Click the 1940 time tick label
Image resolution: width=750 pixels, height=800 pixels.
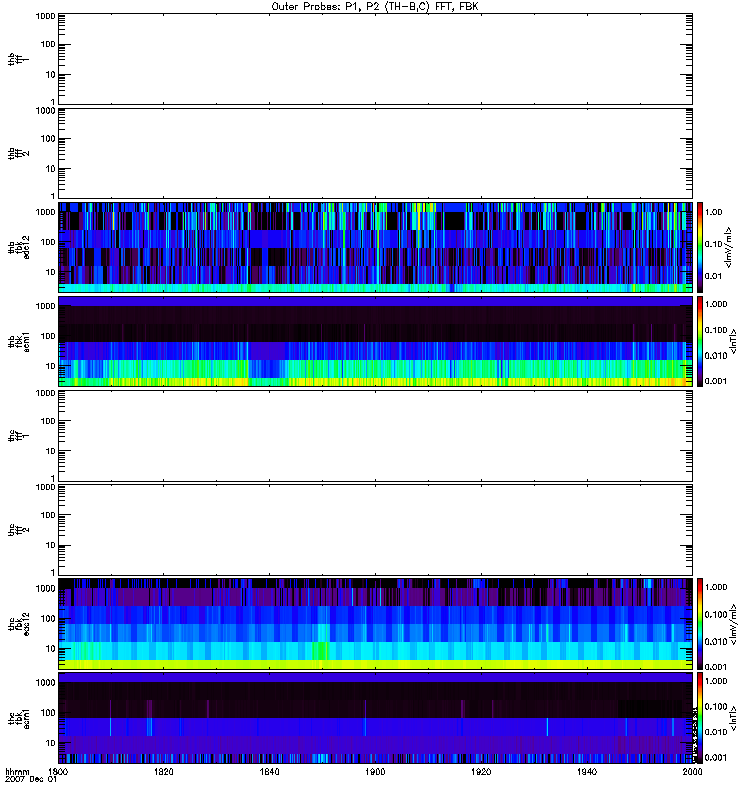(587, 772)
